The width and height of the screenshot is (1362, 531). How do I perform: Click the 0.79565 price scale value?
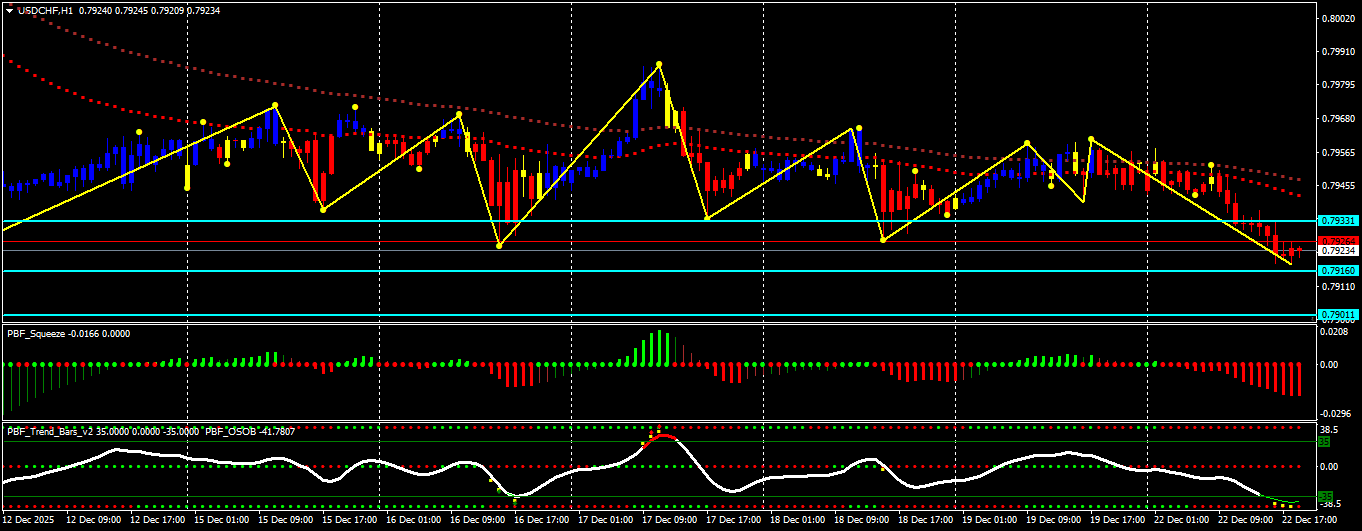pos(1338,153)
